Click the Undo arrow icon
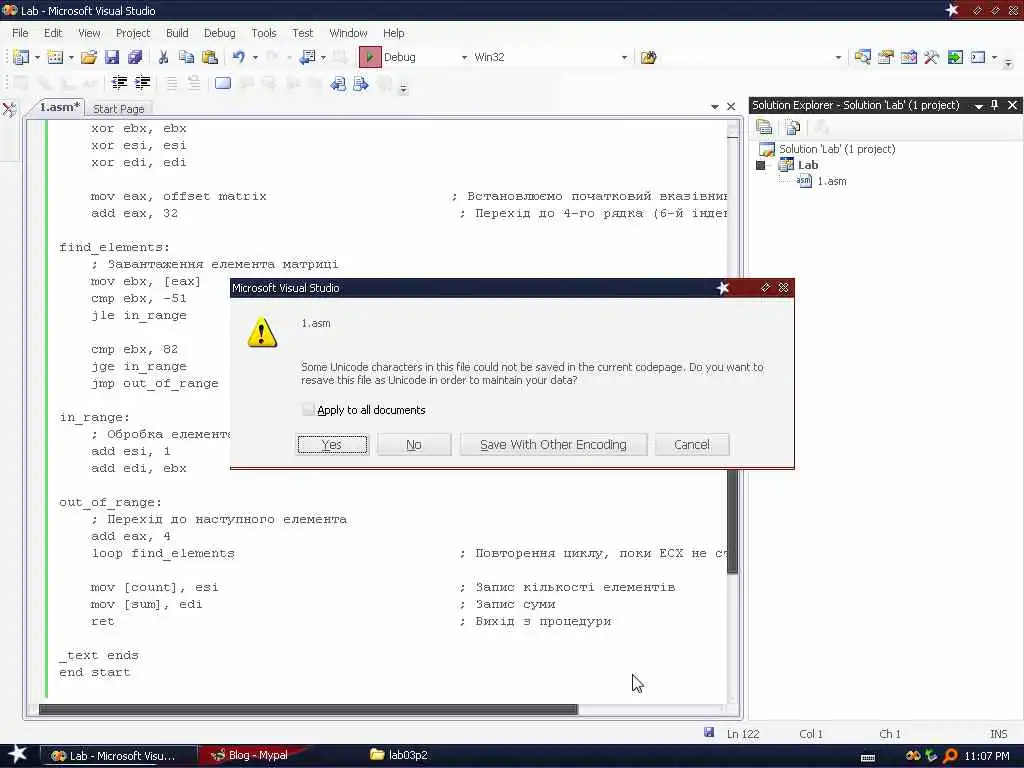Viewport: 1024px width, 768px height. click(x=238, y=57)
